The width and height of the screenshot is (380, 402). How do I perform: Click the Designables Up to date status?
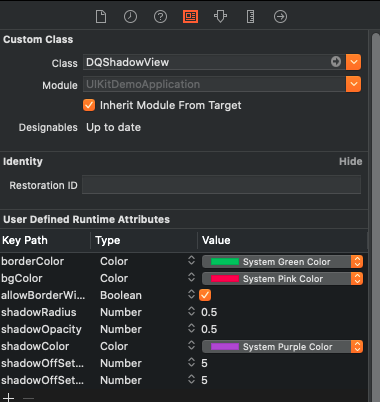coord(114,127)
